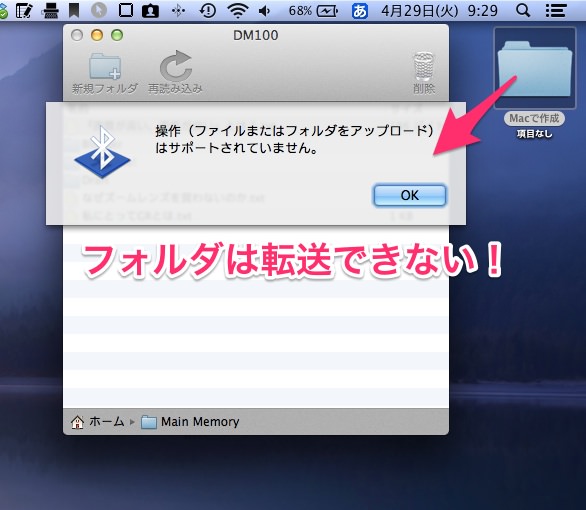Viewport: 586px width, 510px height.
Task: Click the 新規フォルダ new folder icon
Action: 105,67
